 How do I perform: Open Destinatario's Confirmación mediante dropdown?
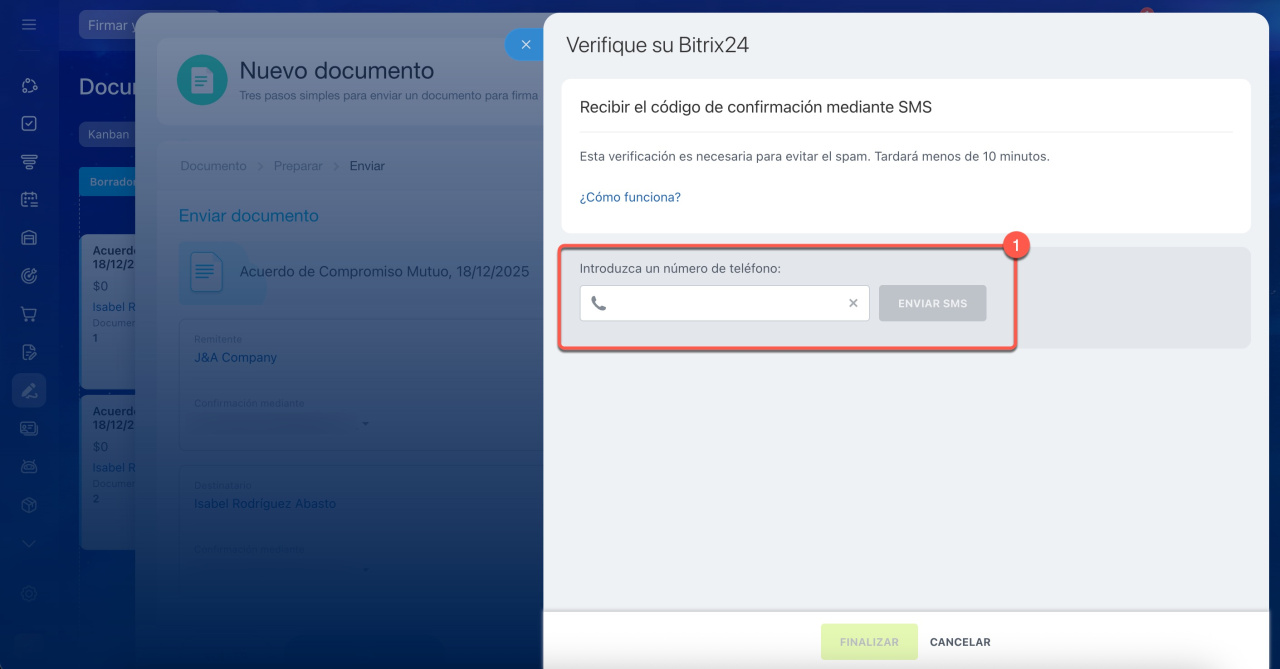point(282,569)
